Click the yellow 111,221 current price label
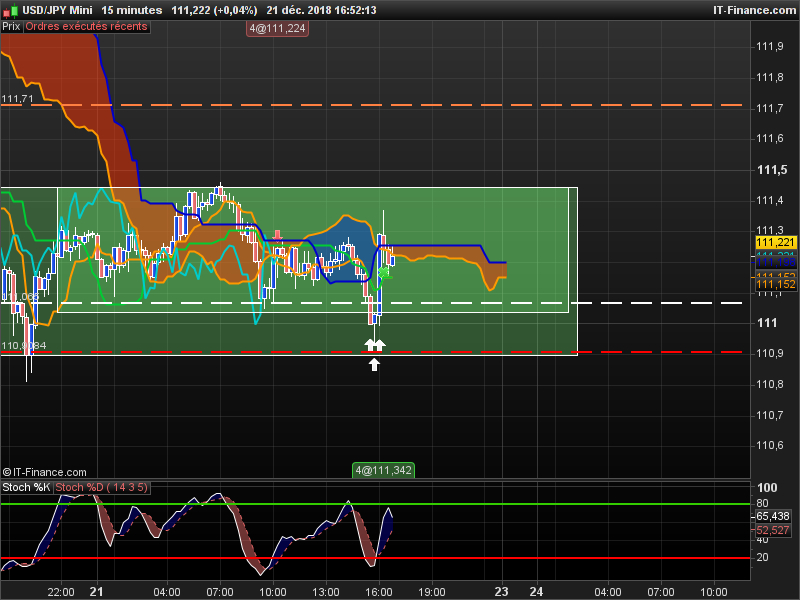800x600 pixels. (x=776, y=242)
